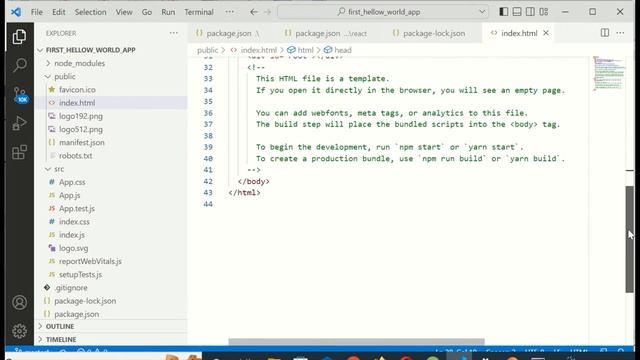This screenshot has width=640, height=360.
Task: Open the Manage settings gear
Action: pyautogui.click(x=19, y=331)
